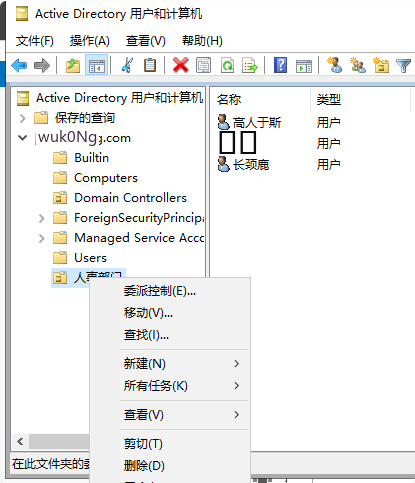Image resolution: width=415 pixels, height=483 pixels.
Task: Click the user icon beside 长颈鹿
Action: (223, 164)
